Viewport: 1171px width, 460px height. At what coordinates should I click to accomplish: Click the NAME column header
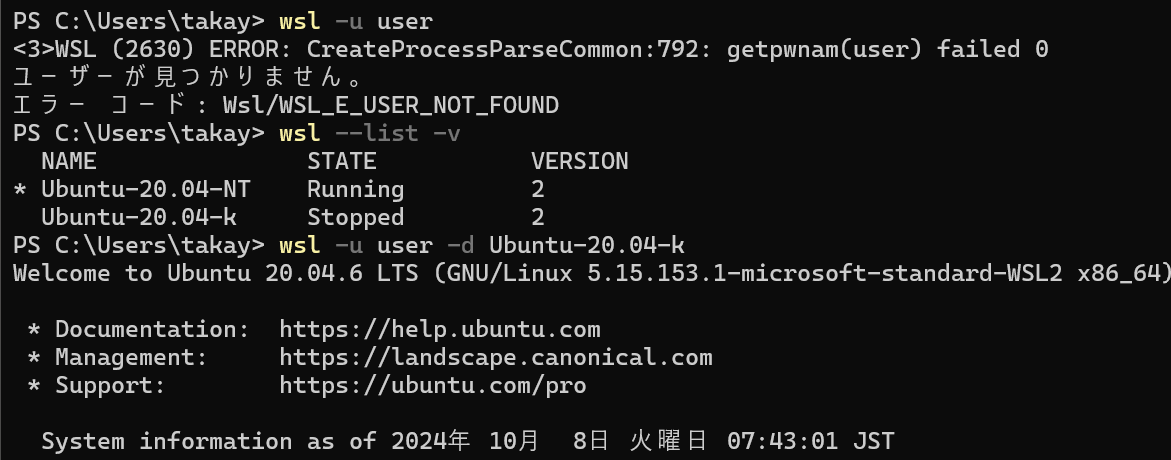[x=69, y=161]
